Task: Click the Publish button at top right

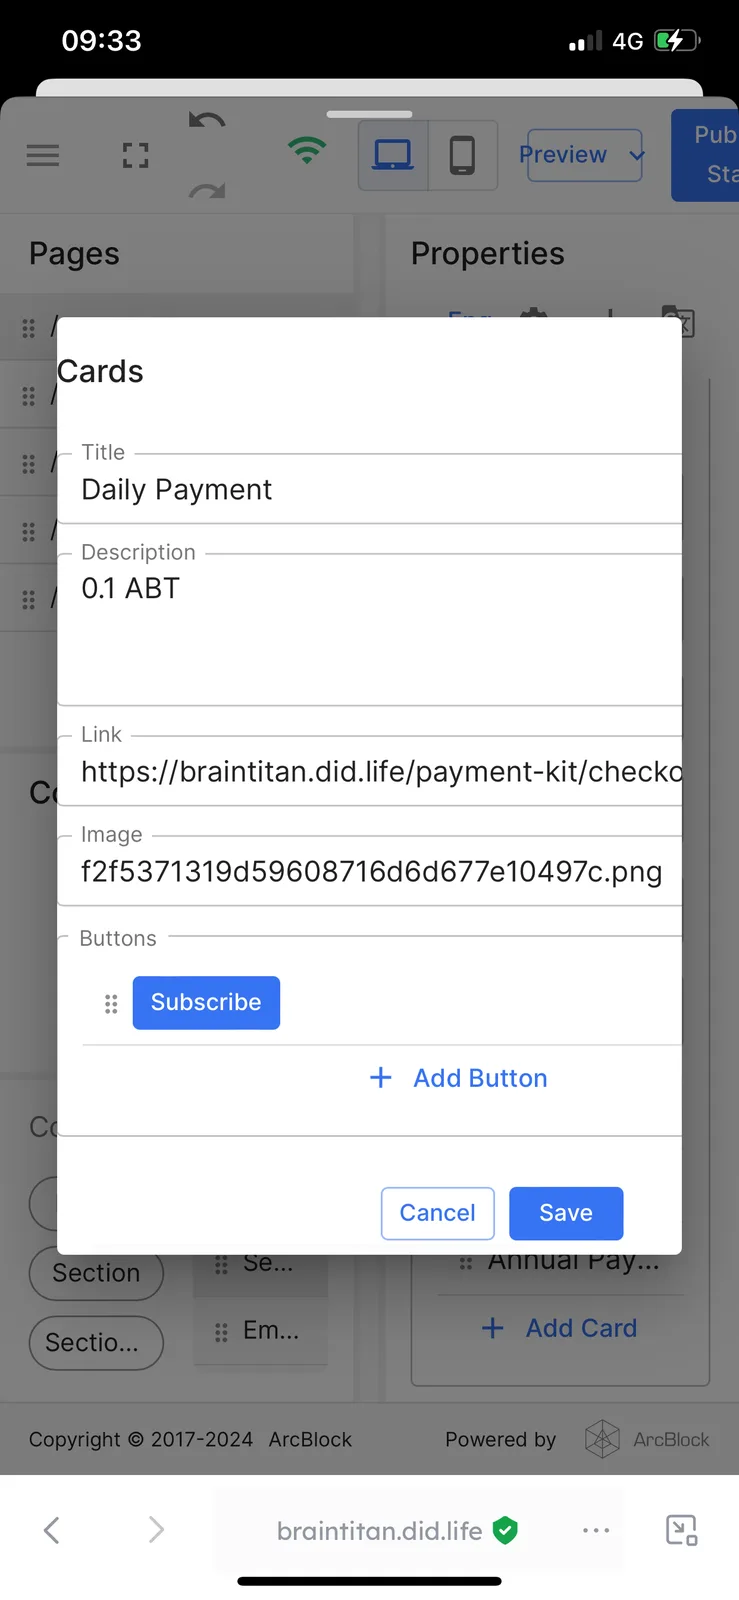Action: pyautogui.click(x=705, y=155)
